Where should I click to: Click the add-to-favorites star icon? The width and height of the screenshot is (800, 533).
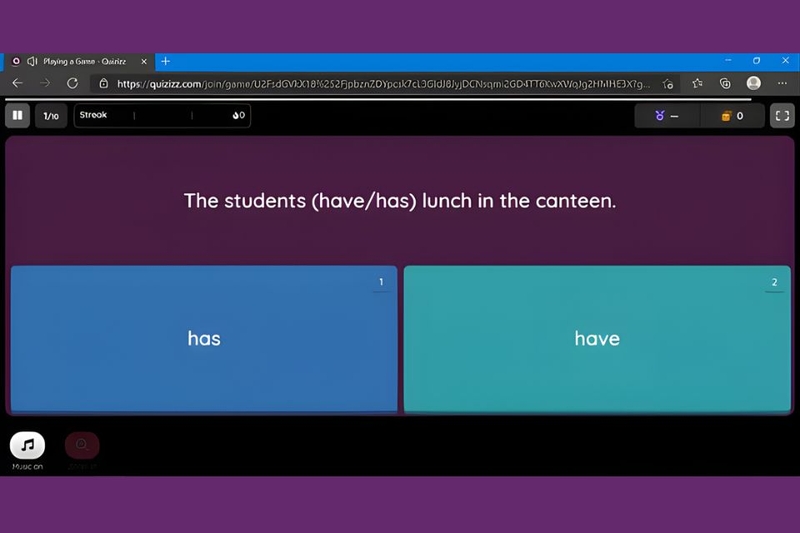point(668,84)
